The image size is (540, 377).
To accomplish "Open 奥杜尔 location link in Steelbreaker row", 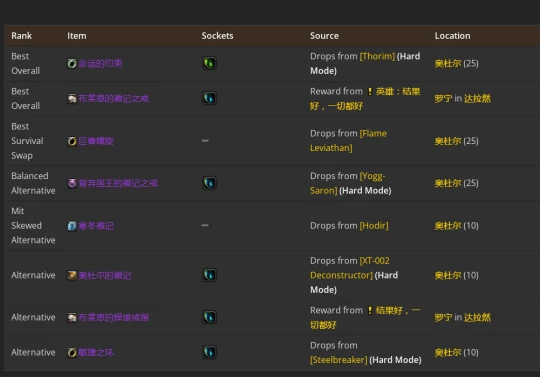I will [x=448, y=353].
